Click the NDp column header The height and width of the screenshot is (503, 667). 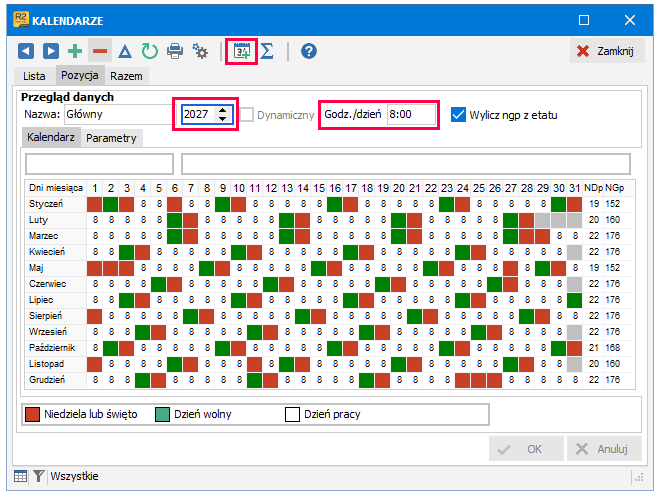(593, 188)
